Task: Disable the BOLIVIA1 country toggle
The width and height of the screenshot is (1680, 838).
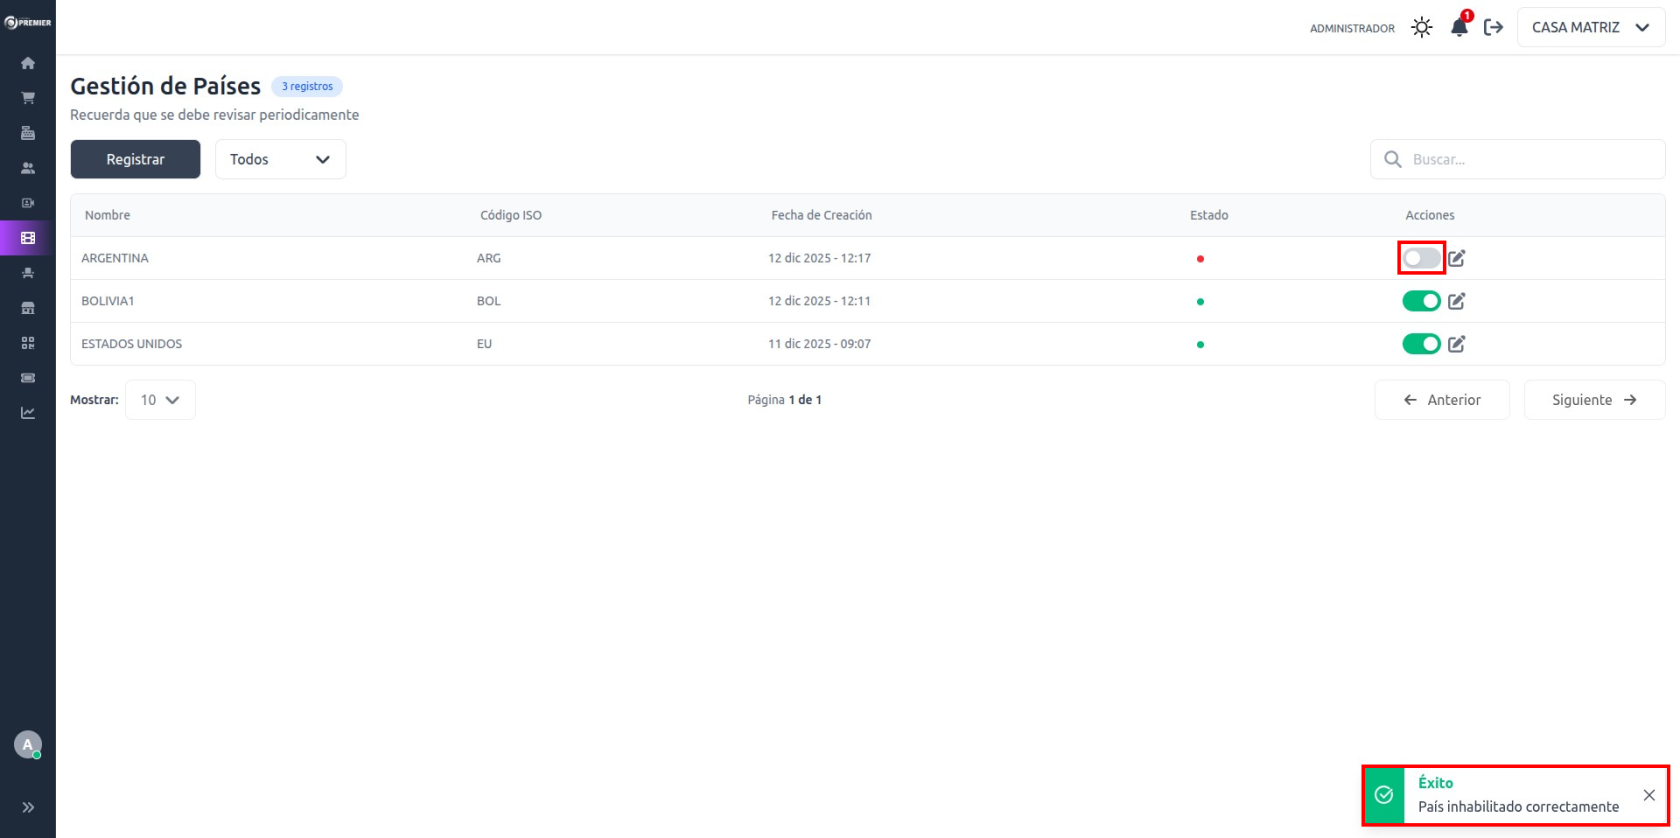Action: [1421, 301]
